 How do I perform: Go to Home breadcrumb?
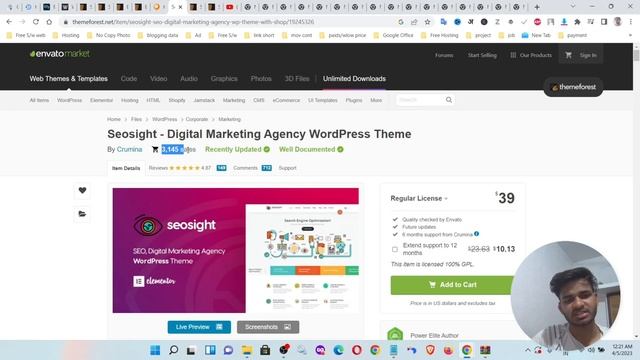[114, 119]
